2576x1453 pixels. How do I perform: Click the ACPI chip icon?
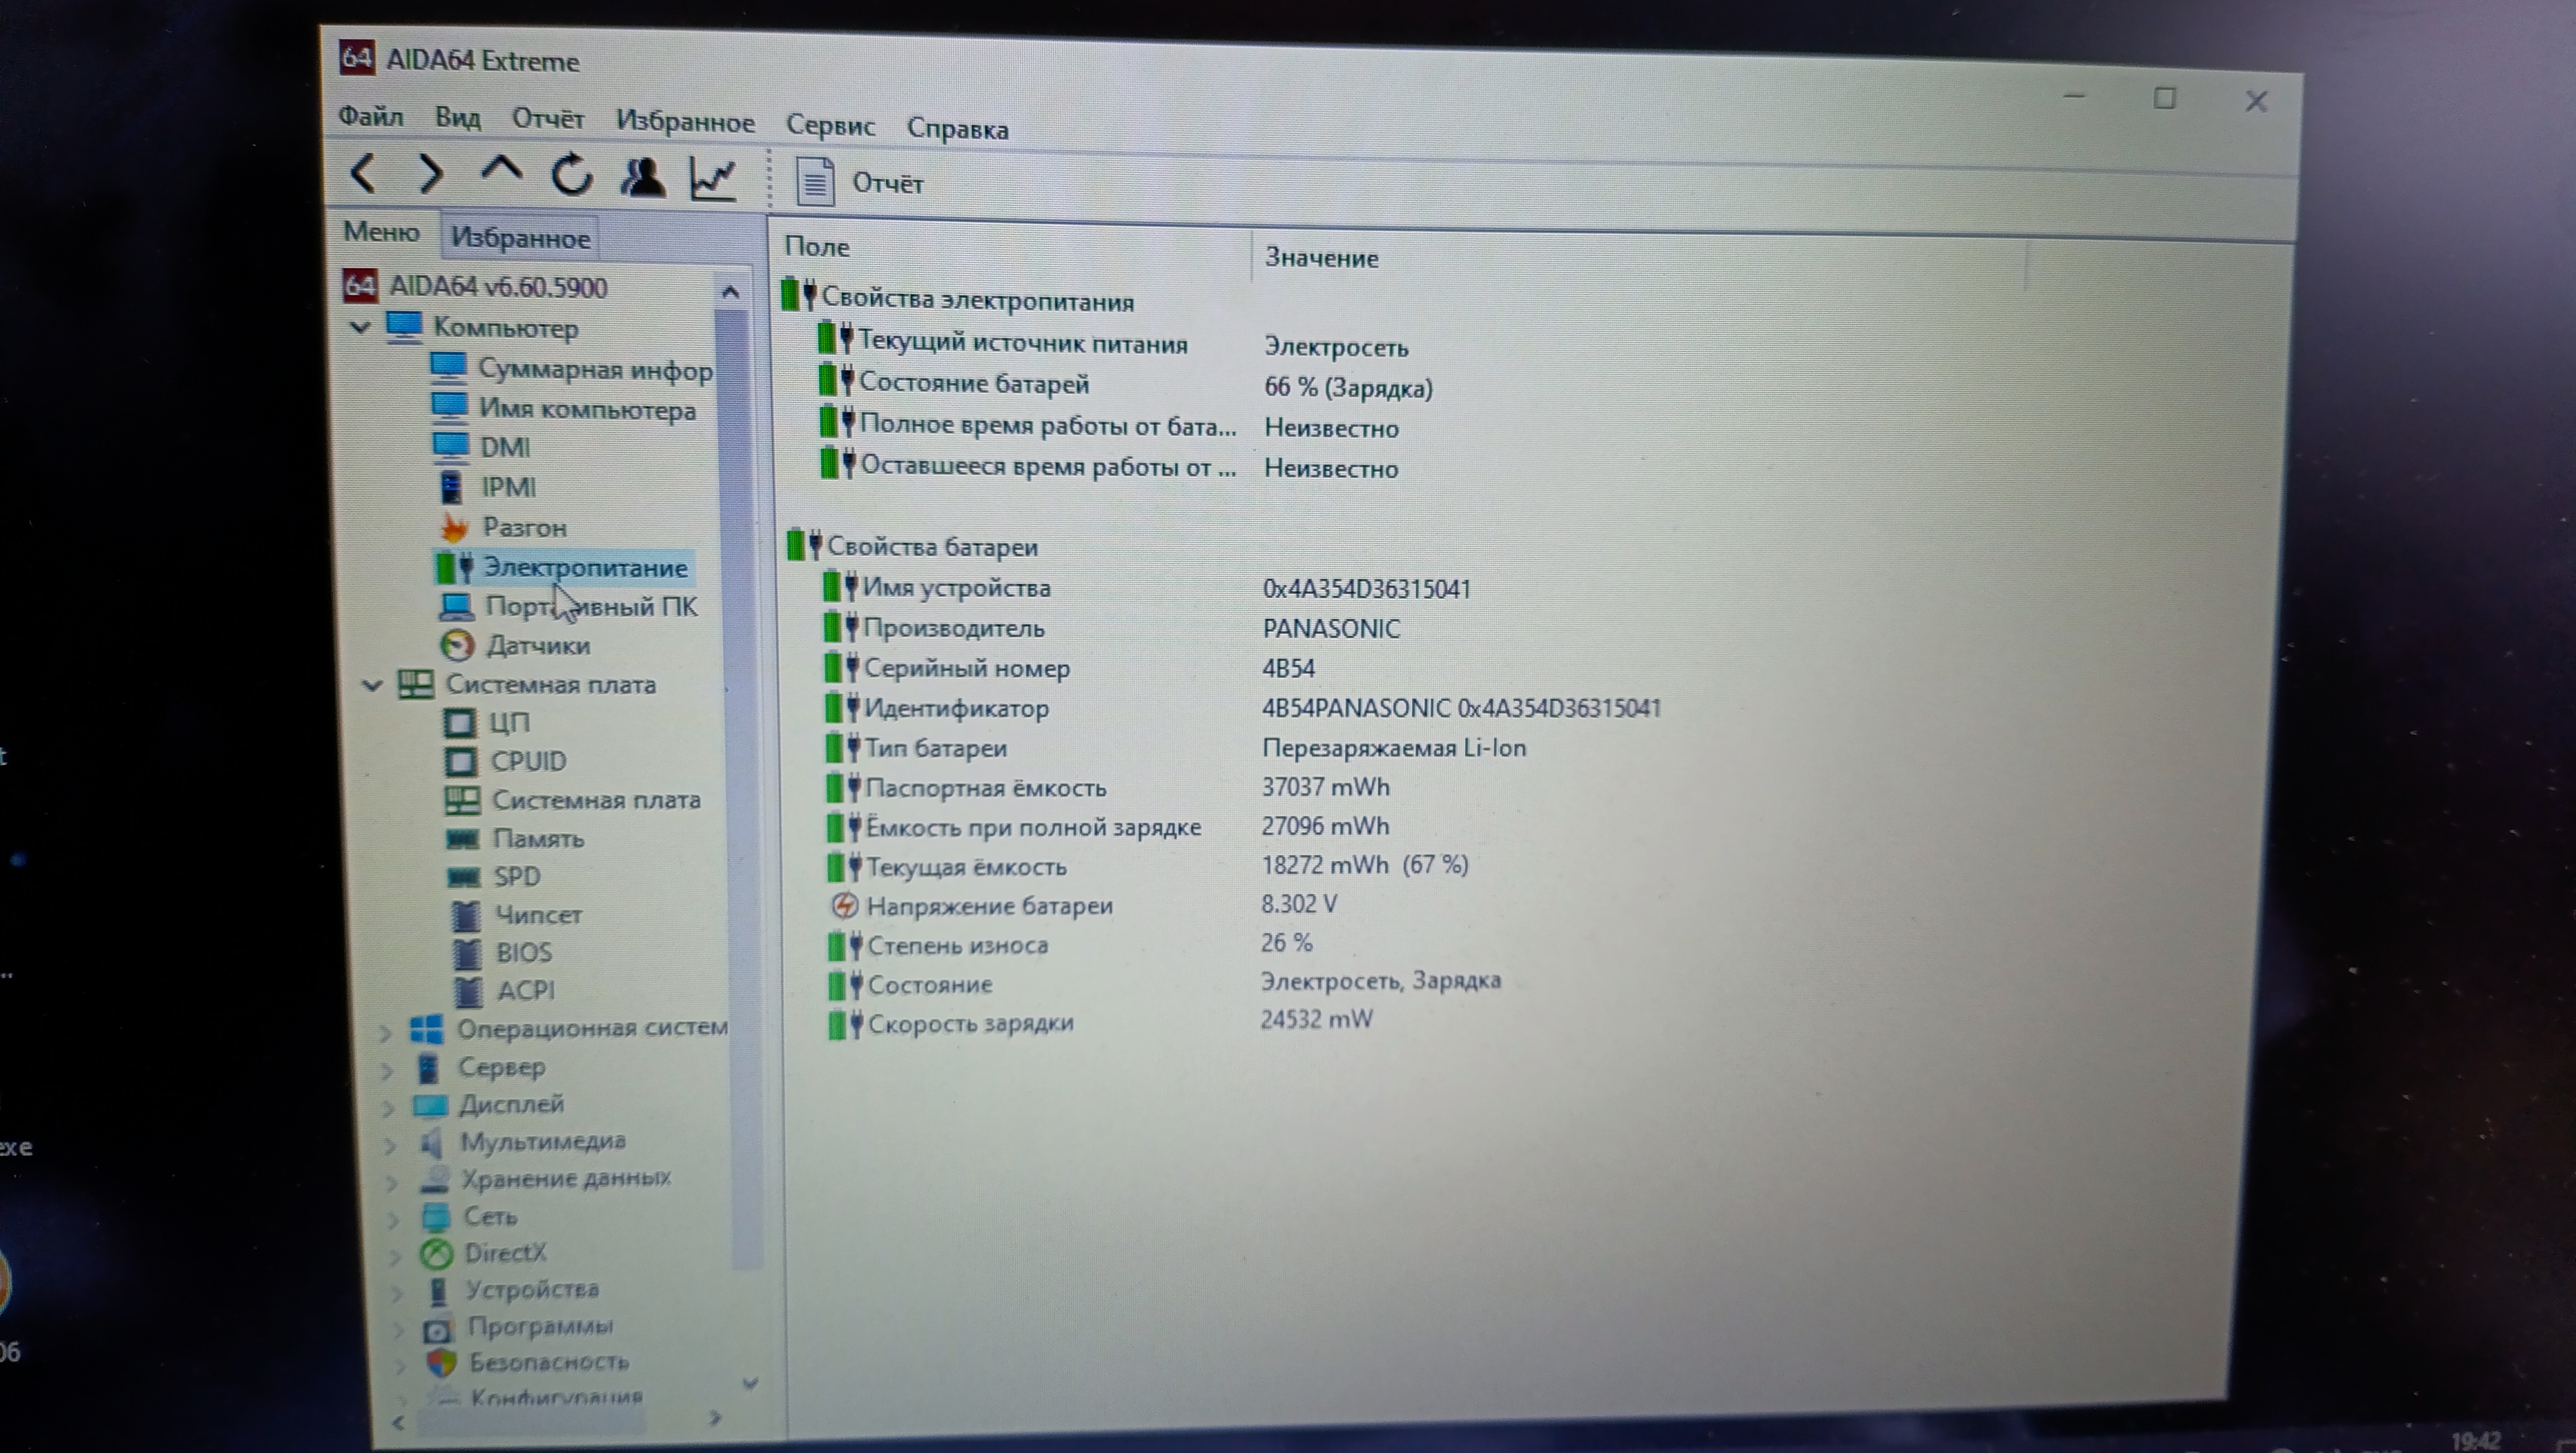click(468, 991)
